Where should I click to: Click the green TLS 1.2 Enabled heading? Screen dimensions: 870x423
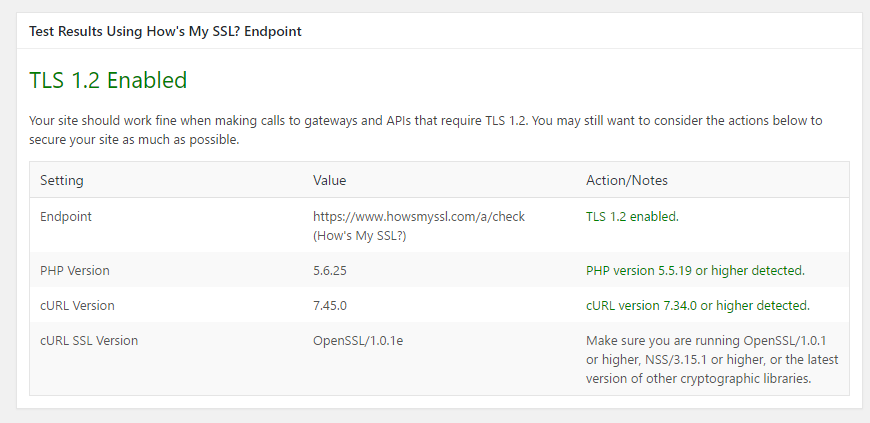[108, 80]
